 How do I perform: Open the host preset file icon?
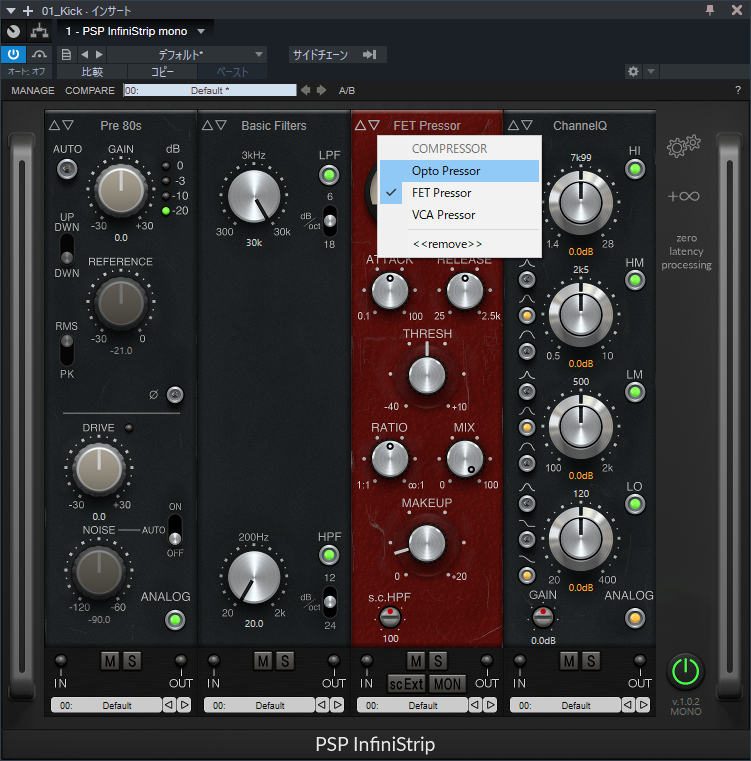[66, 54]
